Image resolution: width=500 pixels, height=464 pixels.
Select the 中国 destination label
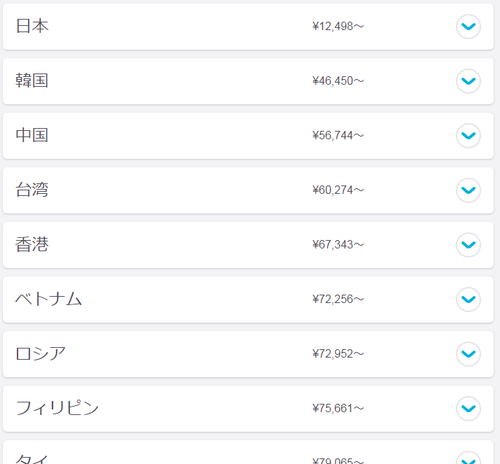32,135
